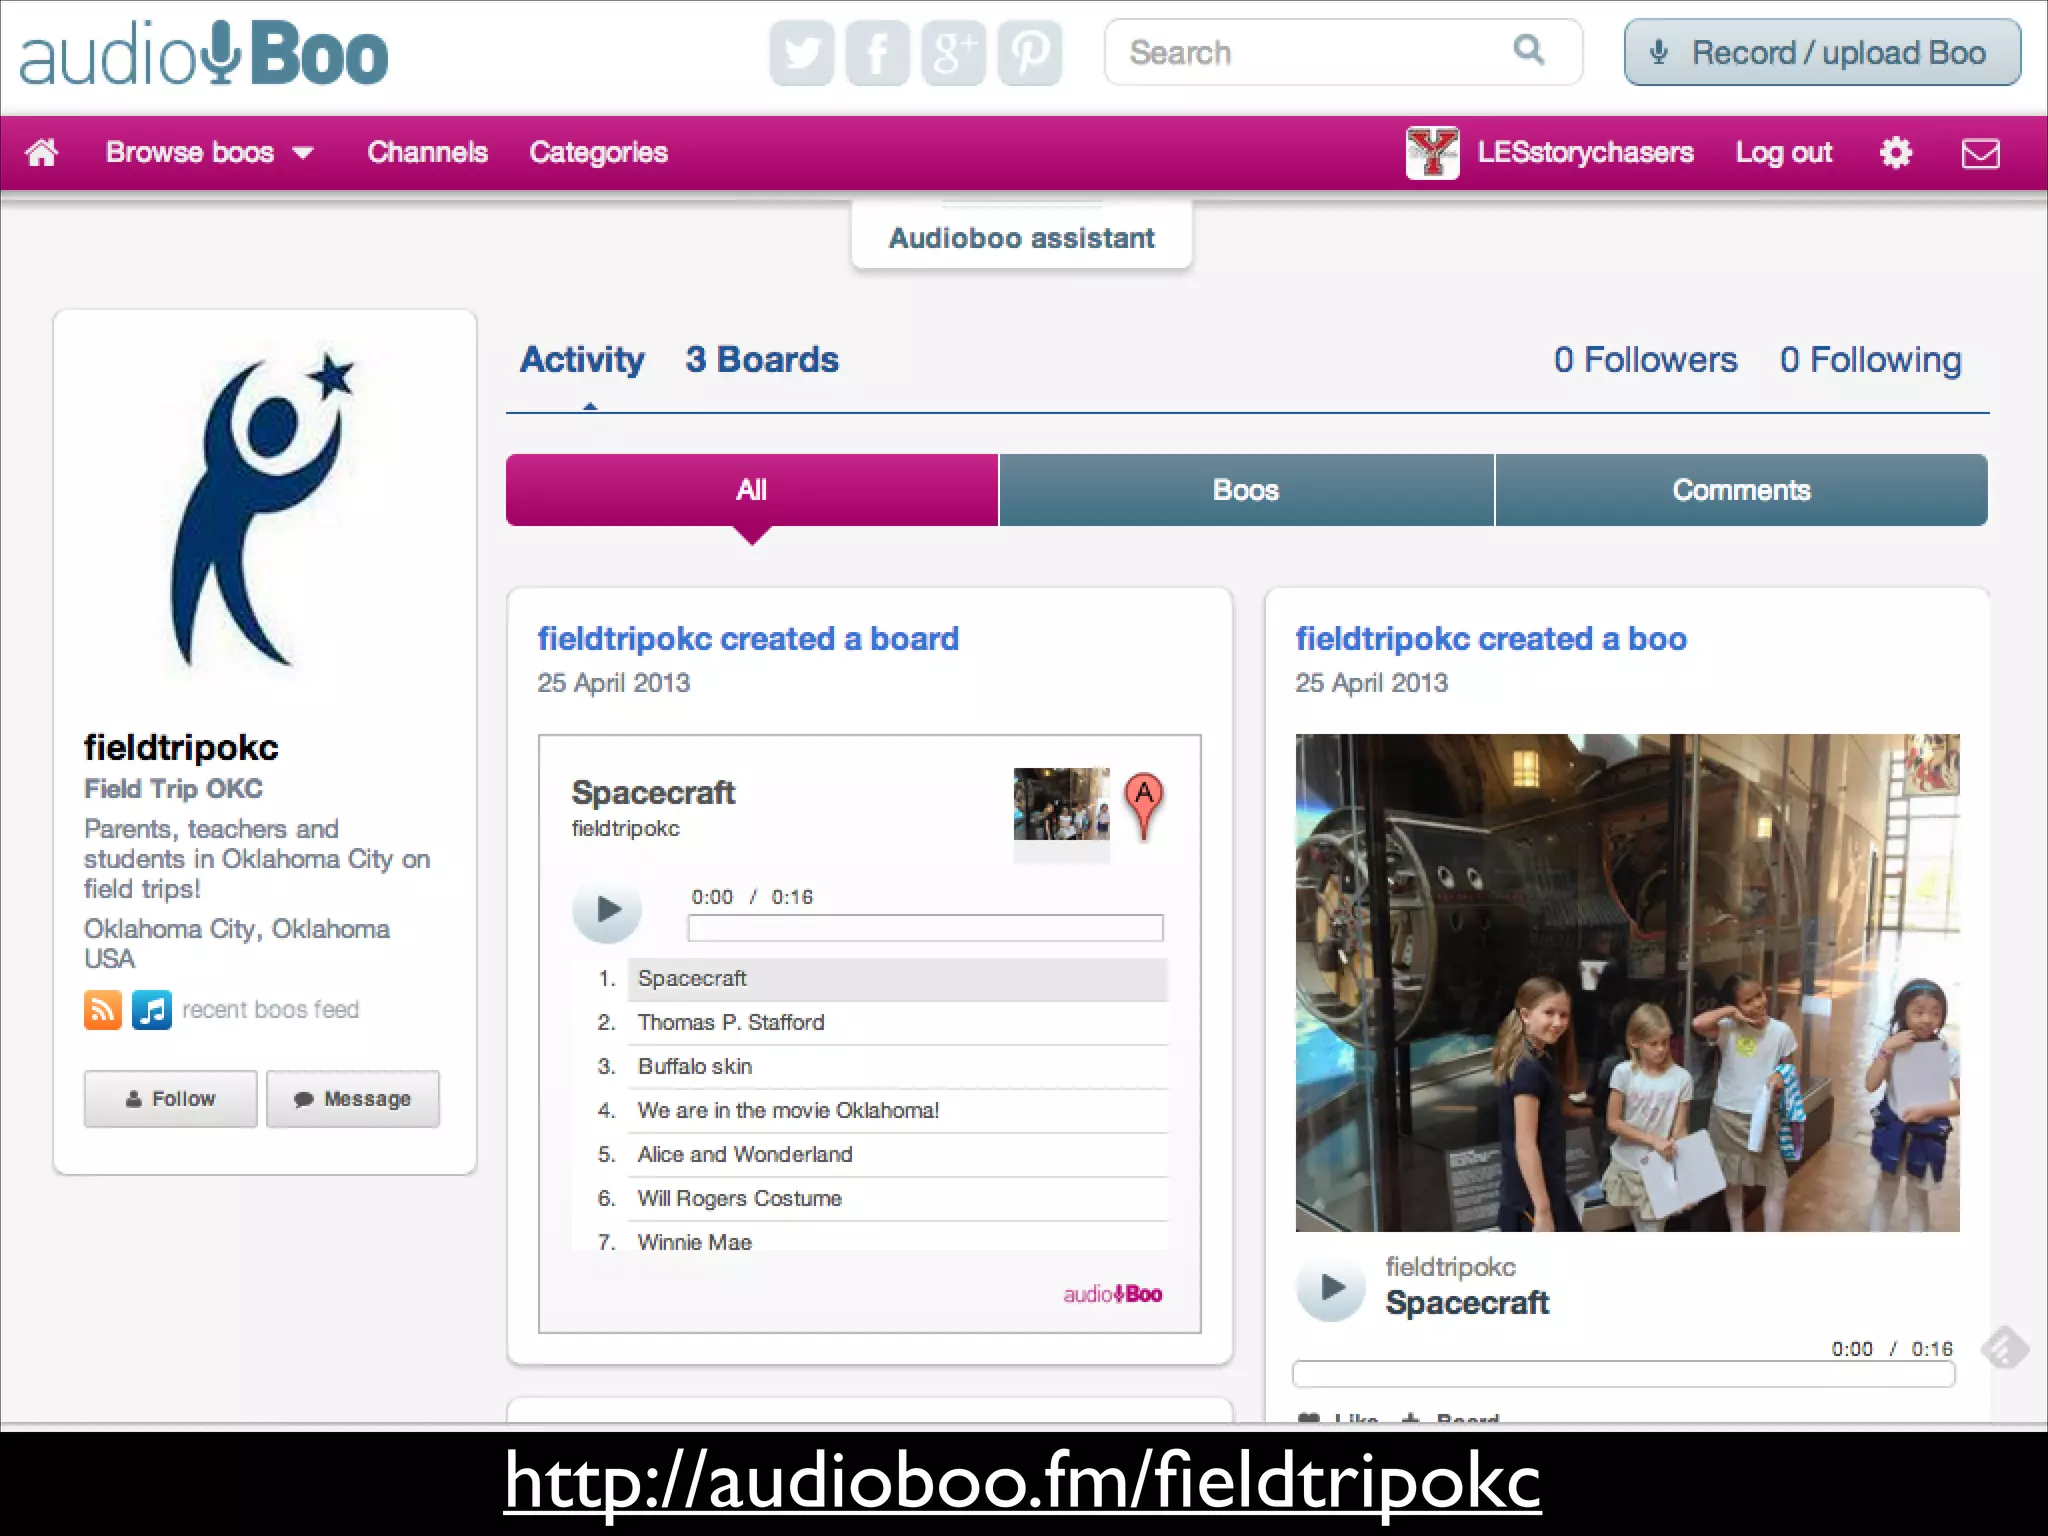The width and height of the screenshot is (2048, 1536).
Task: Open 0 Followers list
Action: pos(1645,360)
